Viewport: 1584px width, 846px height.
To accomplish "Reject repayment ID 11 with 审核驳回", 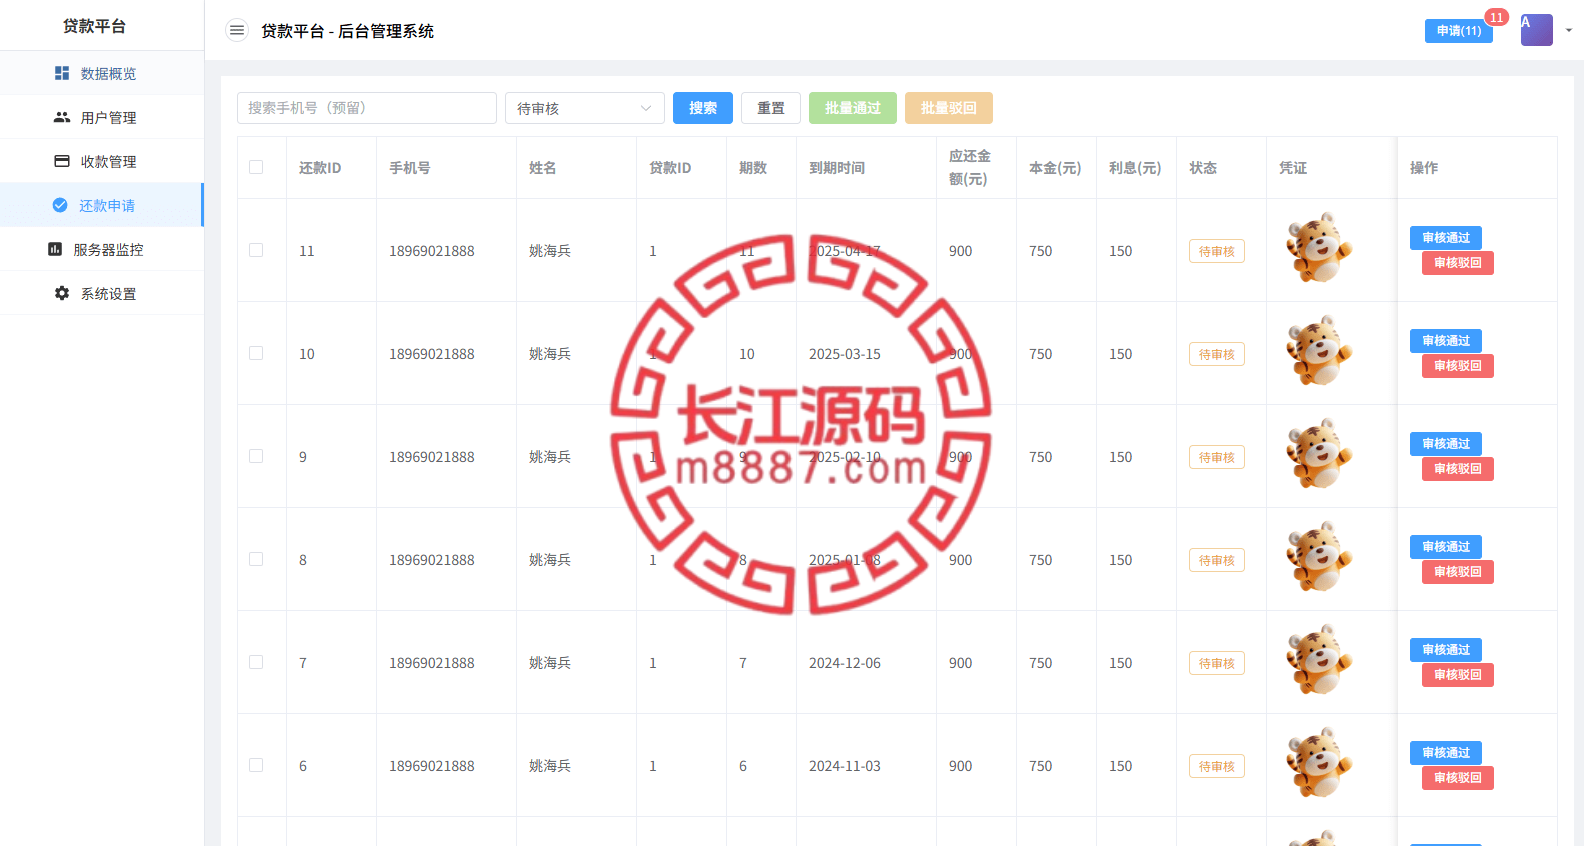I will point(1458,263).
